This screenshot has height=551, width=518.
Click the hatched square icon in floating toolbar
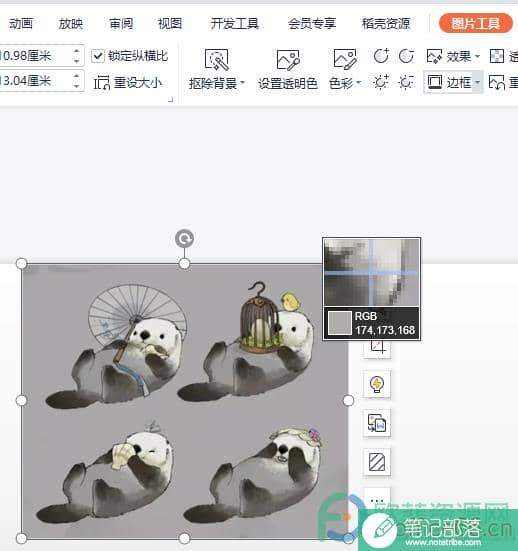[377, 462]
